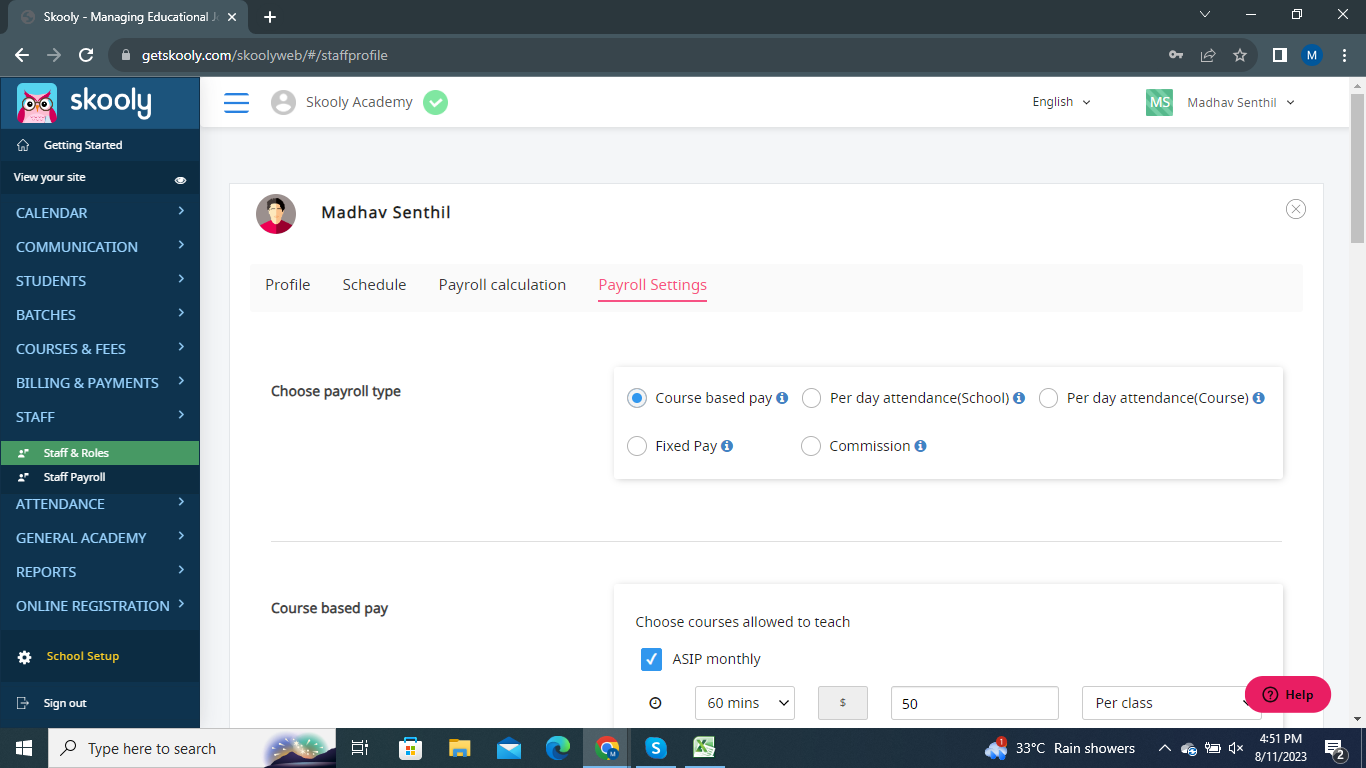Open Madhav Senthil account dropdown
This screenshot has height=768, width=1366.
tap(1241, 102)
